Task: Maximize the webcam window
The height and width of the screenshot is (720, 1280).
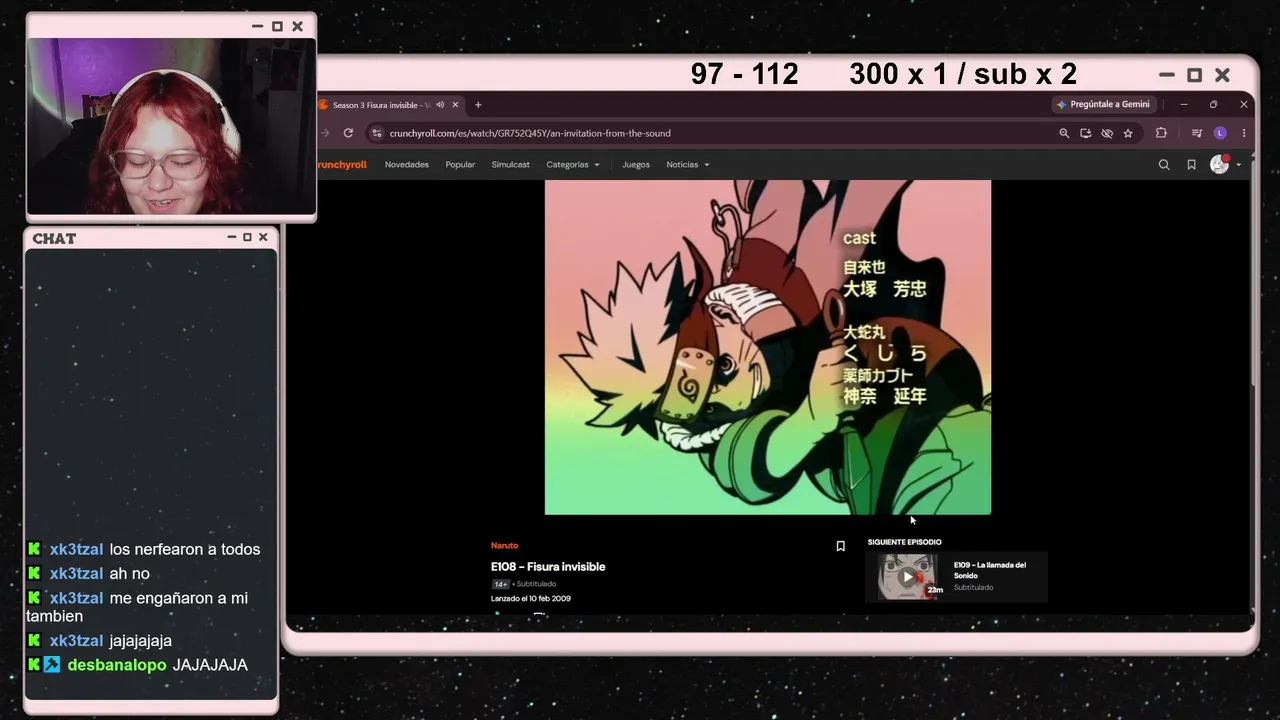Action: (x=278, y=26)
